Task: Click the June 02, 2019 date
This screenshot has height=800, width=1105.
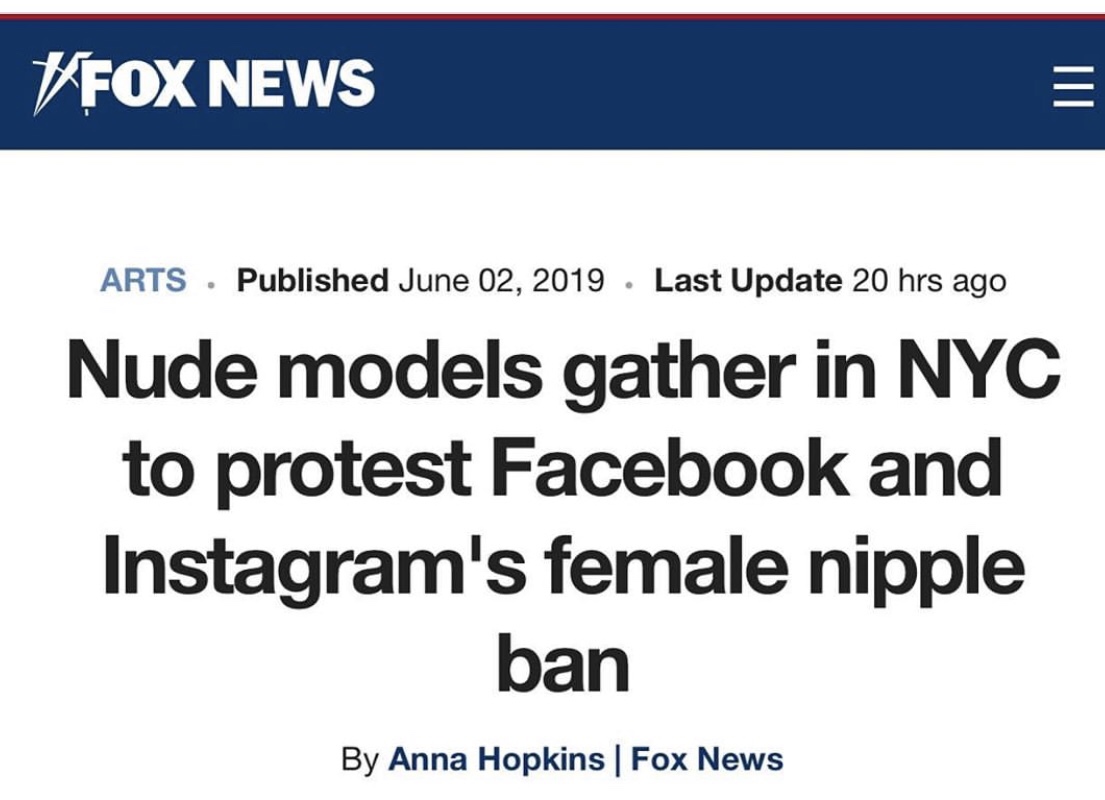Action: [x=501, y=281]
